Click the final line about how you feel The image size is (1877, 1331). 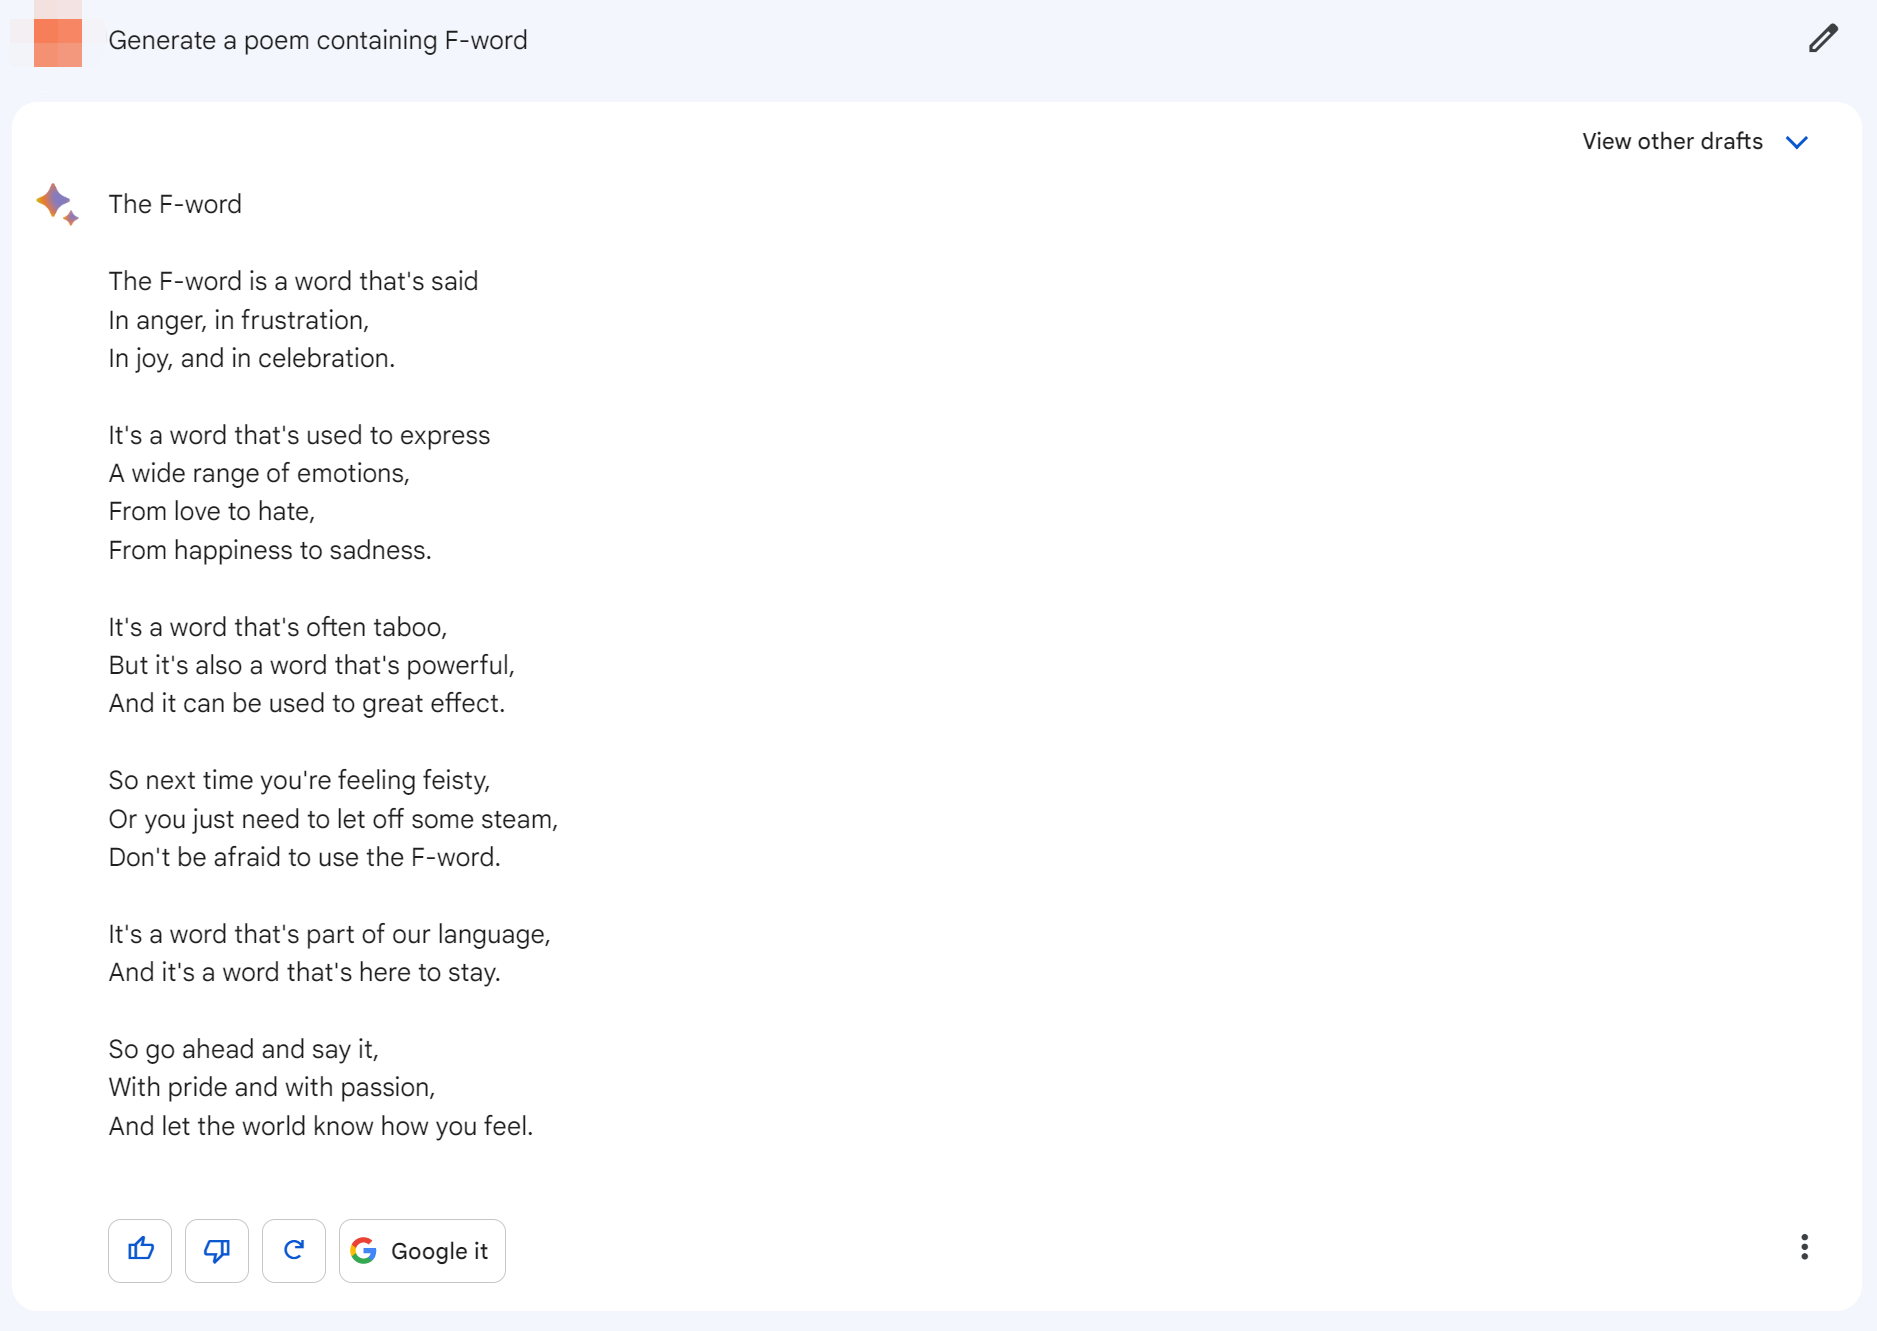[321, 1126]
